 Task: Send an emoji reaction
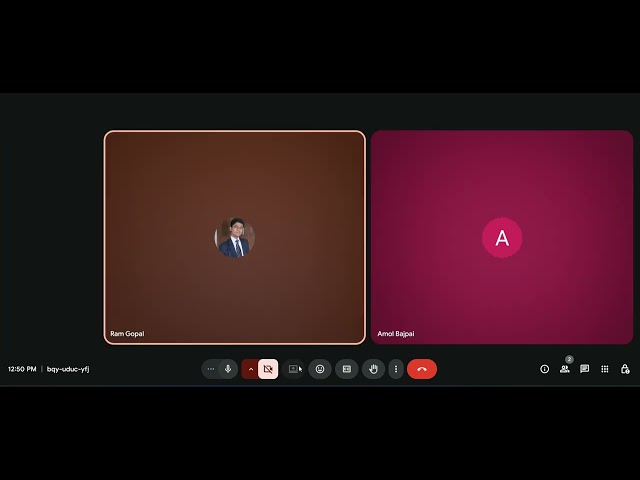[x=320, y=369]
